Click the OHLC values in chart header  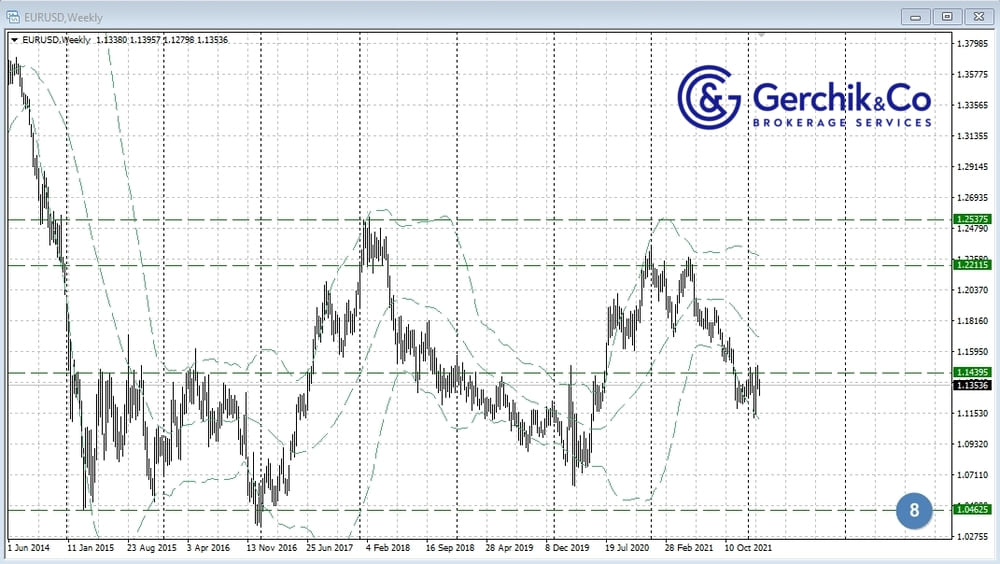pos(160,40)
